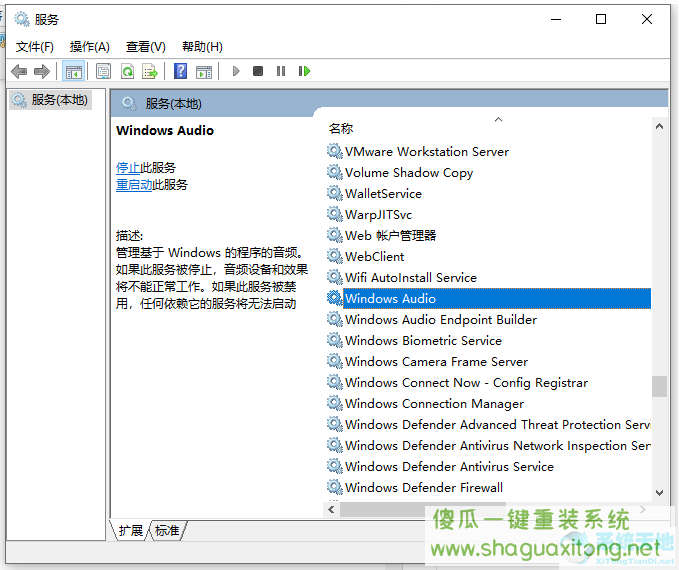Select Windows Audio Endpoint Builder
This screenshot has height=570, width=679.
[441, 320]
